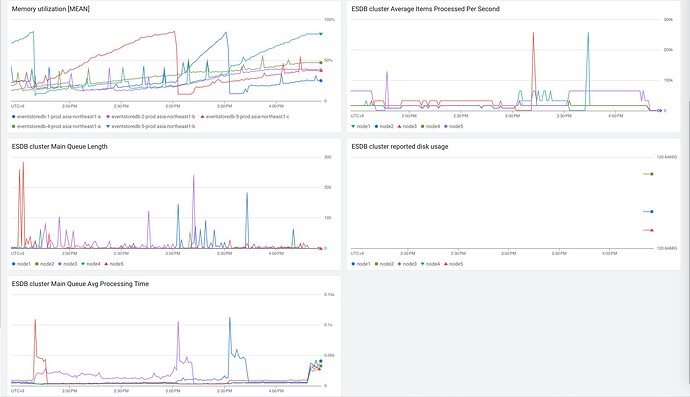The width and height of the screenshot is (690, 397).
Task: Click node1 blue circle icon in disk usage legend
Action: tap(353, 264)
